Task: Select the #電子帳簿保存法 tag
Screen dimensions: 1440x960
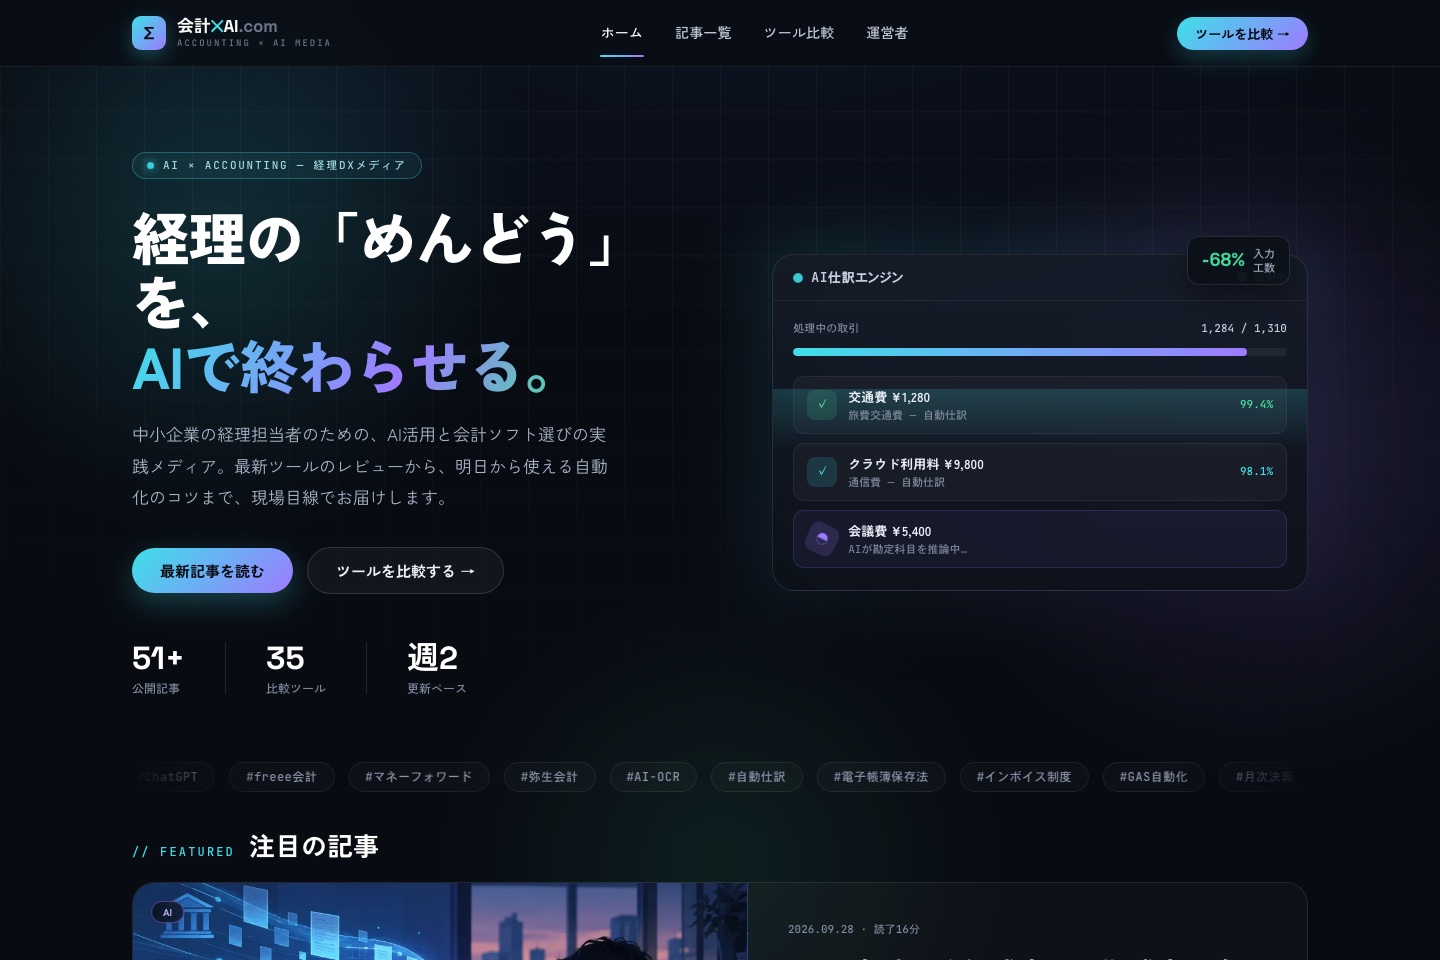Action: [x=881, y=777]
